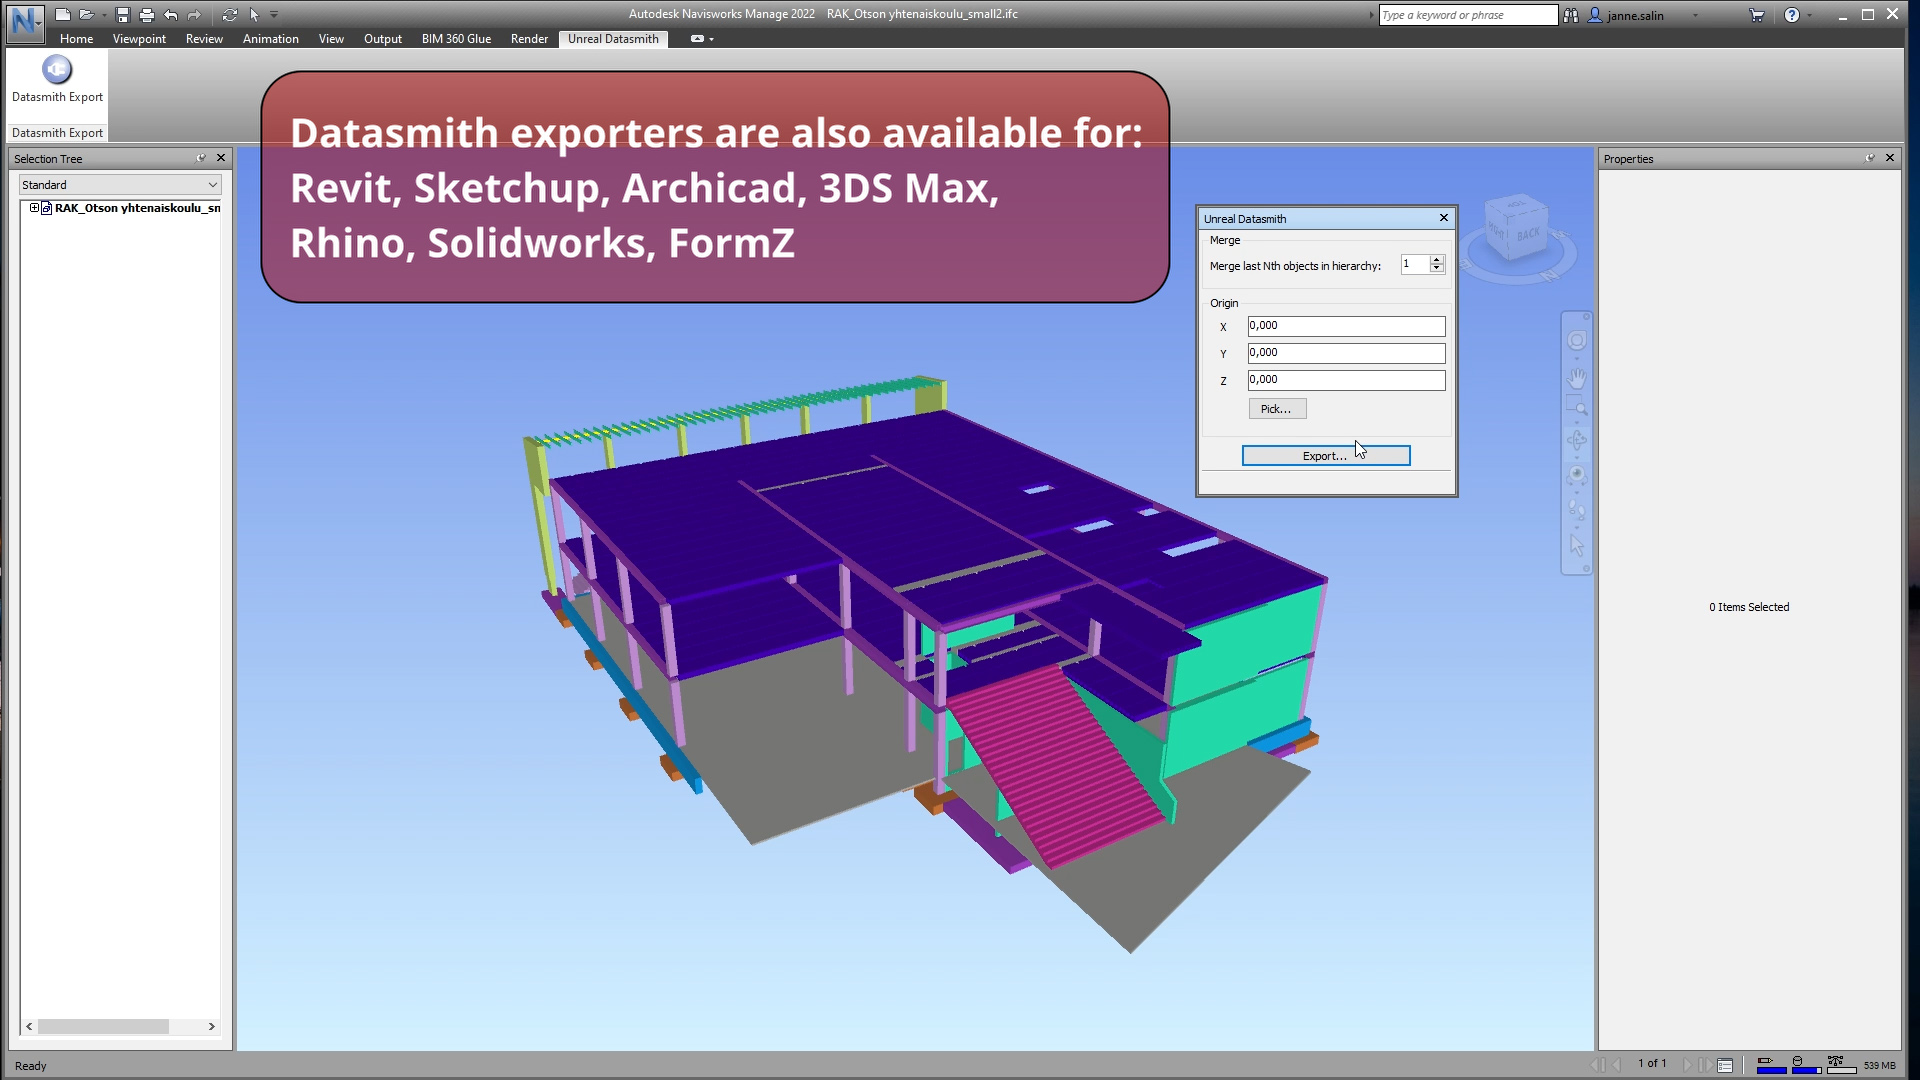This screenshot has height=1080, width=1920.
Task: Open the BIM 360 Glue ribbon tab
Action: pyautogui.click(x=456, y=38)
